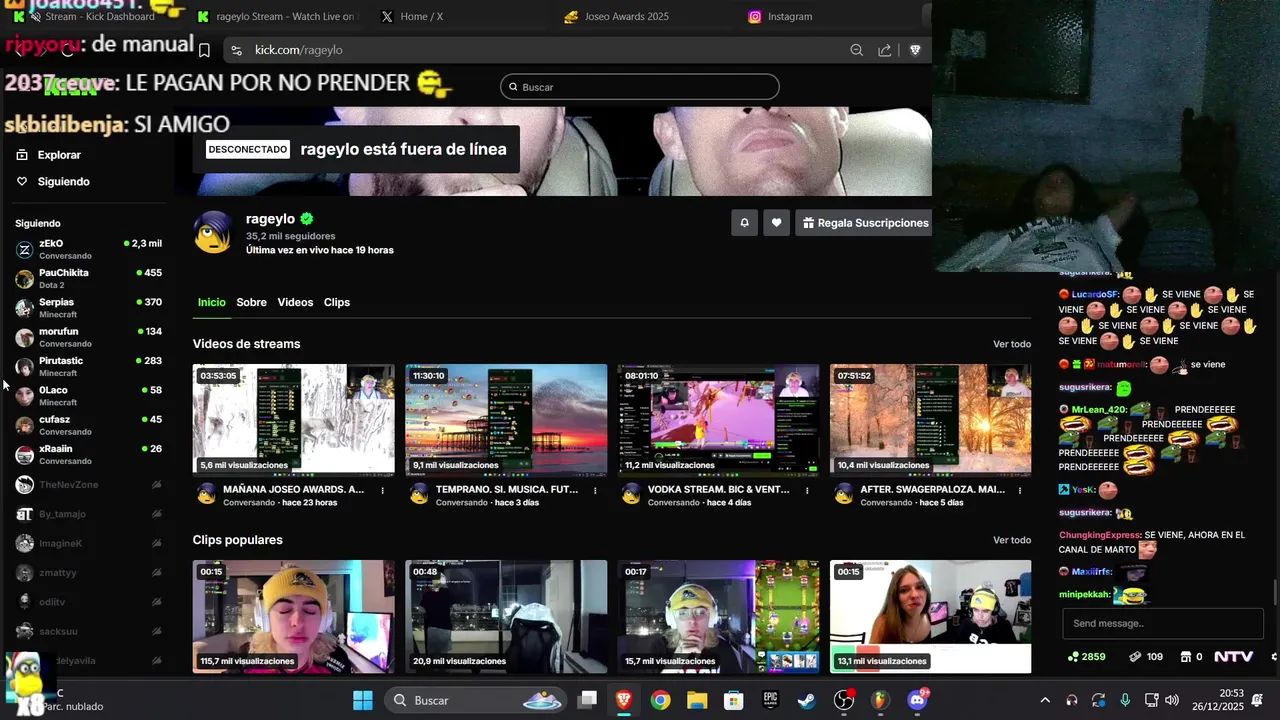
Task: Switch to Instagram browser tab
Action: coord(780,16)
